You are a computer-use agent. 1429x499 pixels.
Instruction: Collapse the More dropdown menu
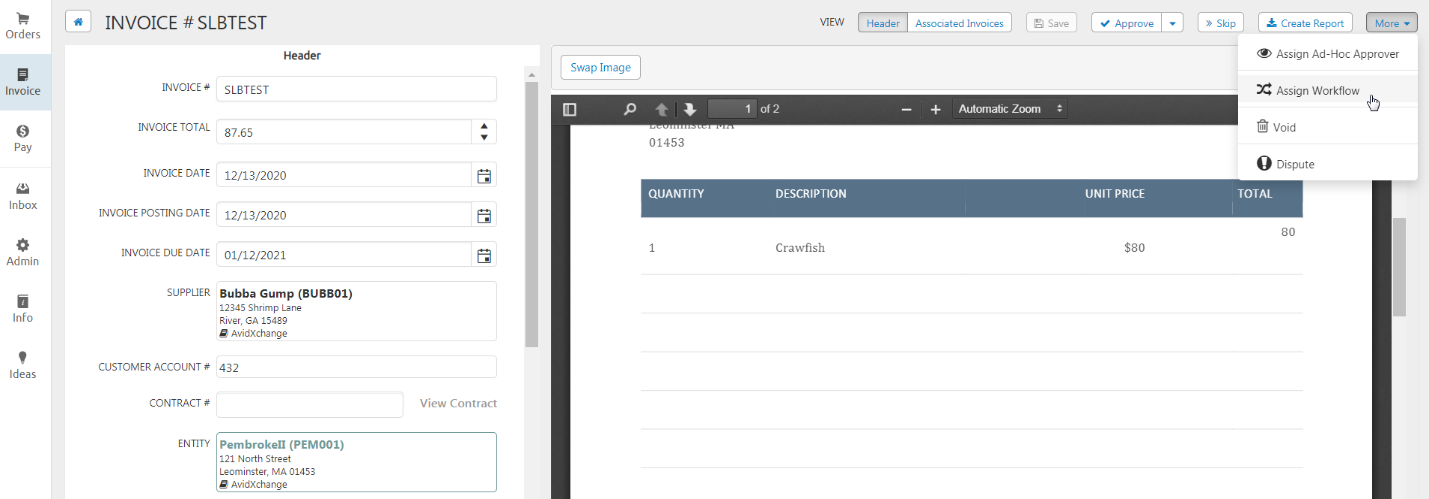[1392, 23]
